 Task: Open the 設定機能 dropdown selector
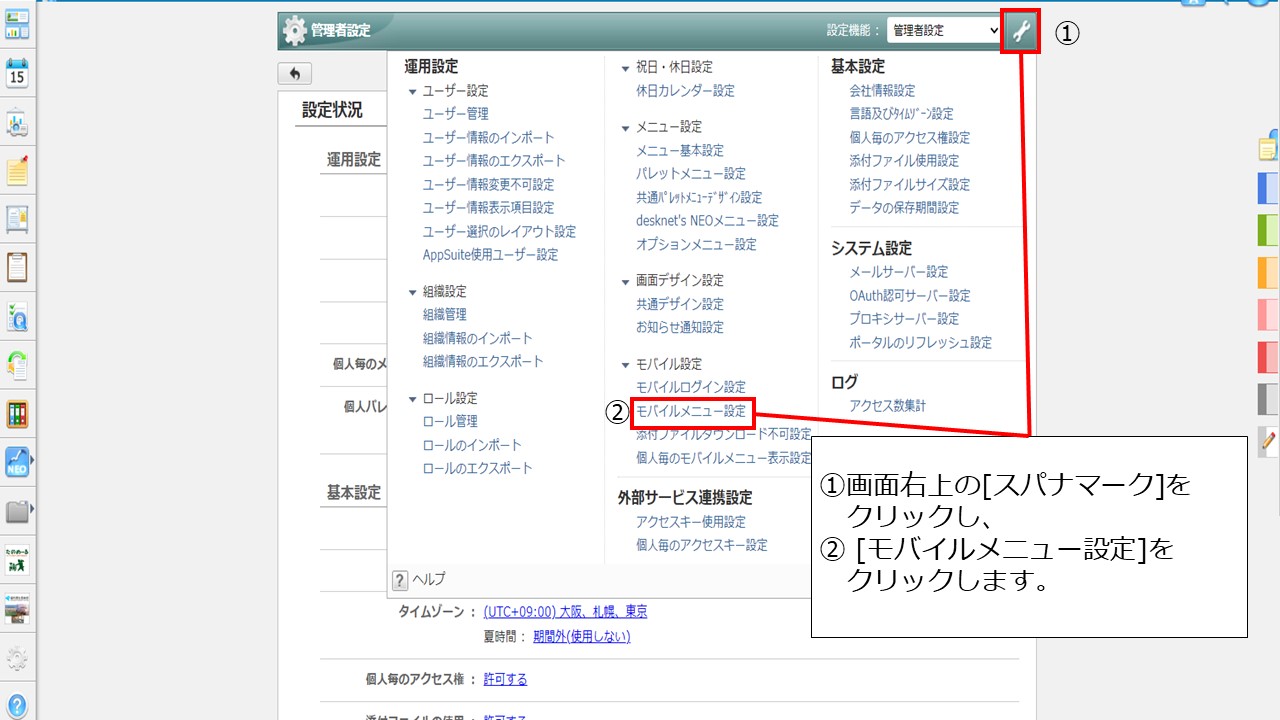[944, 31]
